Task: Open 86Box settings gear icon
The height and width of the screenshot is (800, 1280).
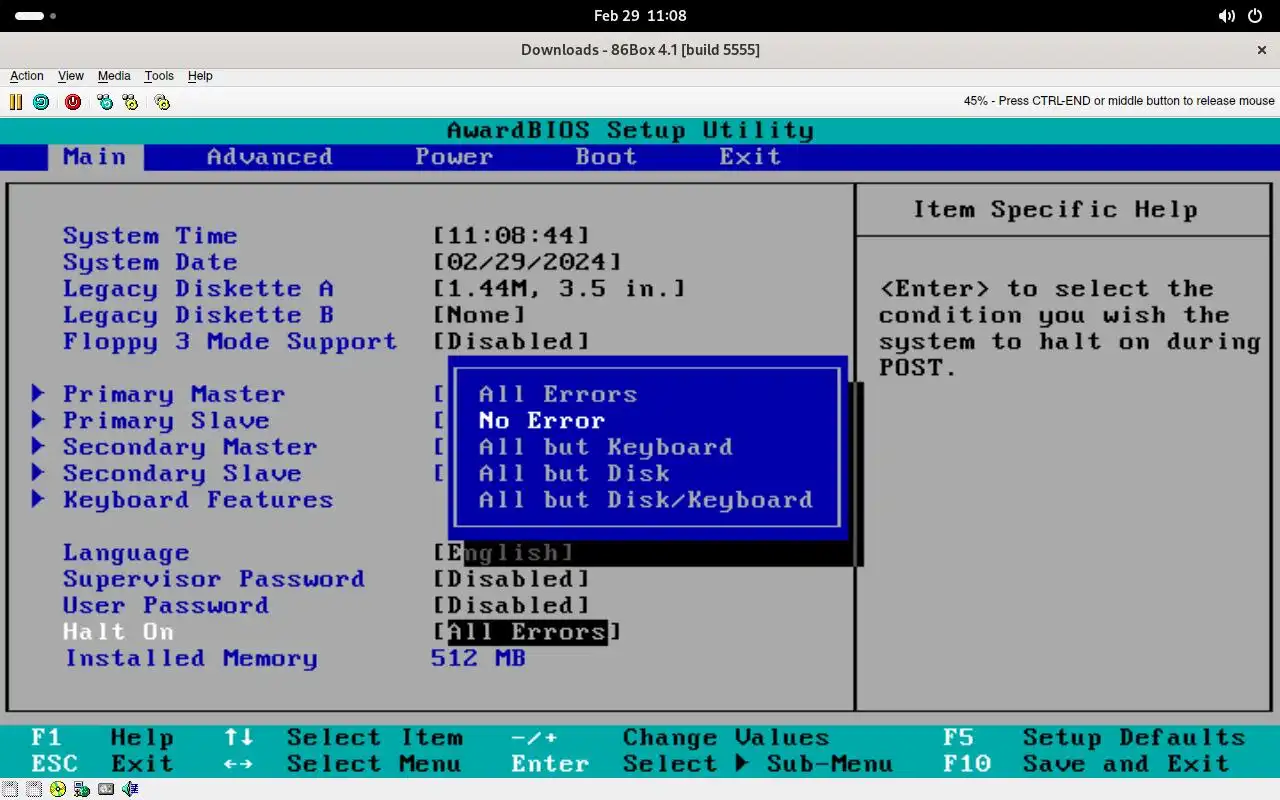Action: [162, 102]
